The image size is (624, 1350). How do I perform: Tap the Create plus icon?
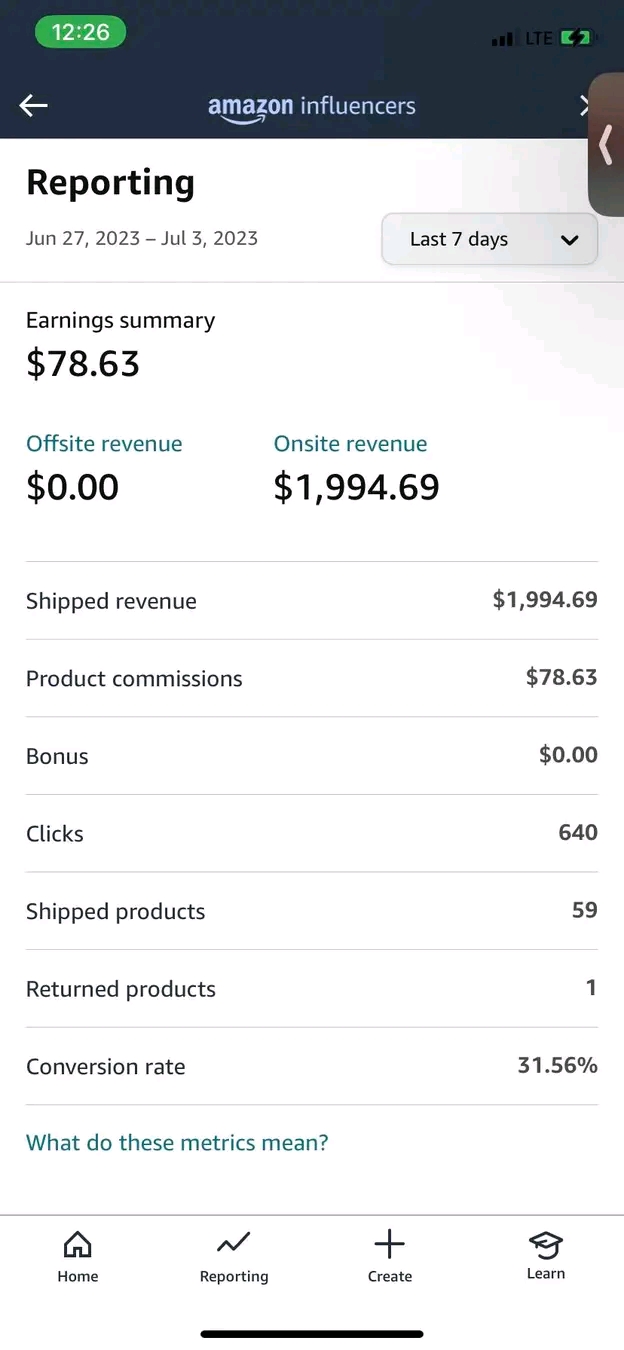click(389, 1245)
